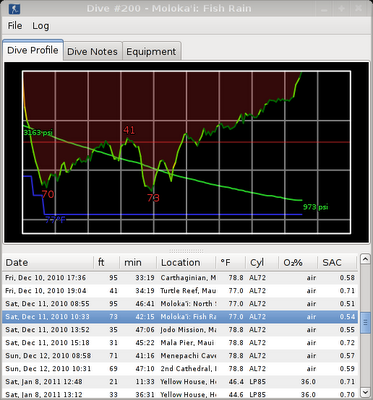Click the application icon in title bar

point(14,8)
